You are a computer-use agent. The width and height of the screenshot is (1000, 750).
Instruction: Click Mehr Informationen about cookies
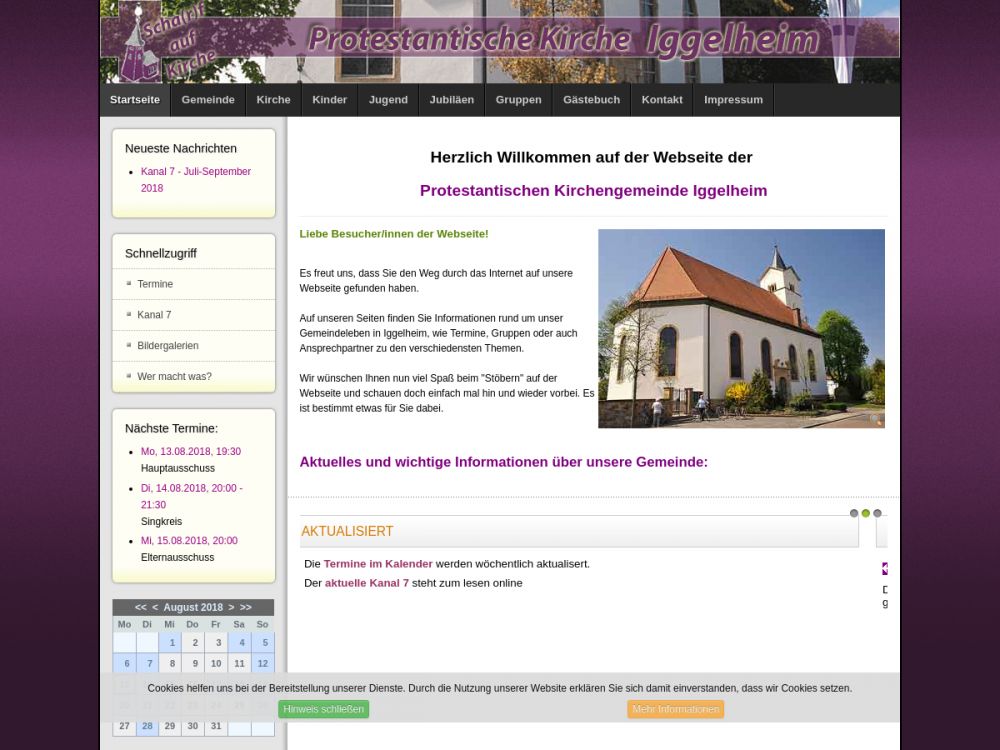[x=676, y=709]
